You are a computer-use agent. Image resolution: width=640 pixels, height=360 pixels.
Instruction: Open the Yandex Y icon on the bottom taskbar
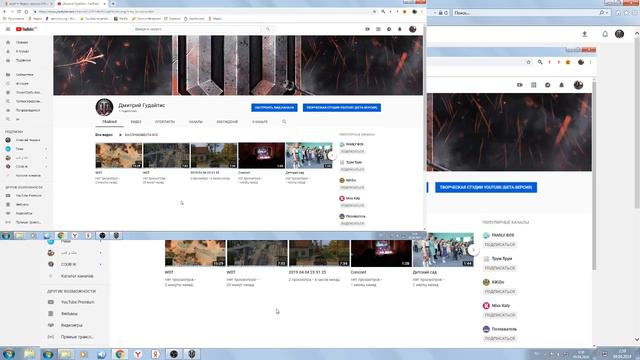[x=138, y=354]
